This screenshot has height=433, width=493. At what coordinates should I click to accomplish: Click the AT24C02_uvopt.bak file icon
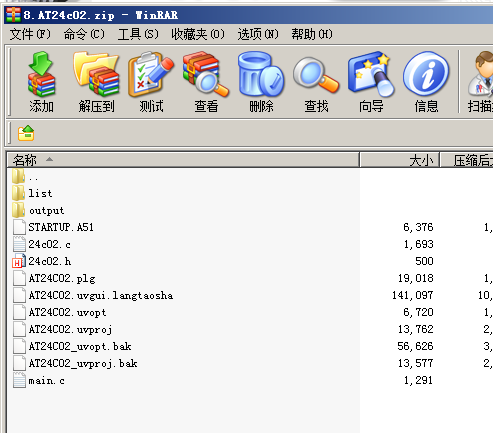tap(19, 346)
